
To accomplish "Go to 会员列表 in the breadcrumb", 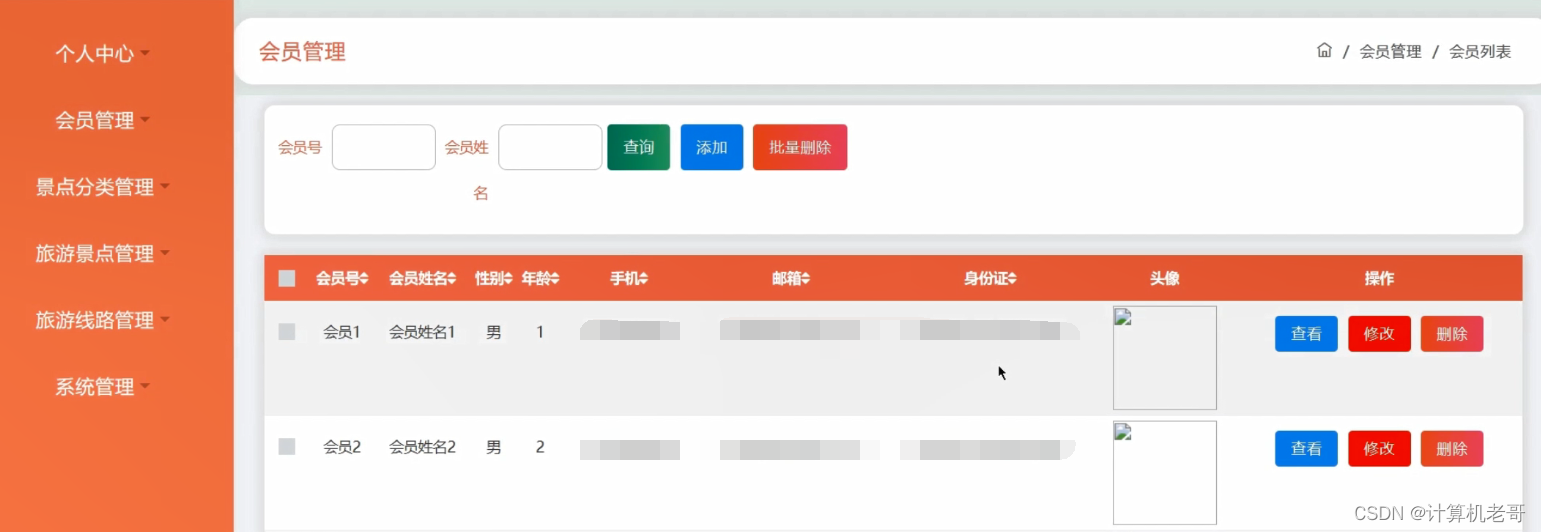I will click(x=1480, y=52).
